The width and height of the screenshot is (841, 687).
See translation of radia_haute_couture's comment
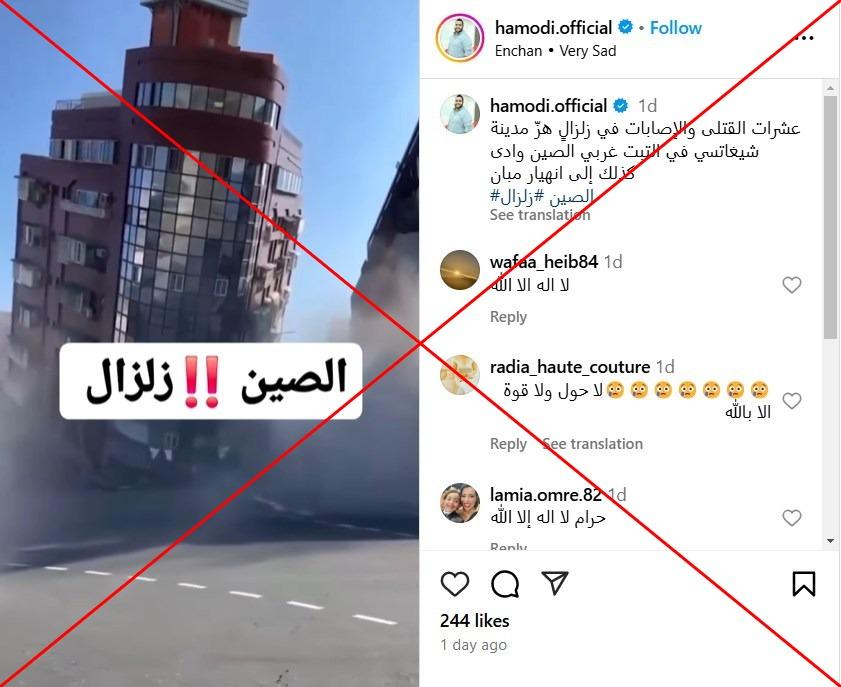(592, 444)
